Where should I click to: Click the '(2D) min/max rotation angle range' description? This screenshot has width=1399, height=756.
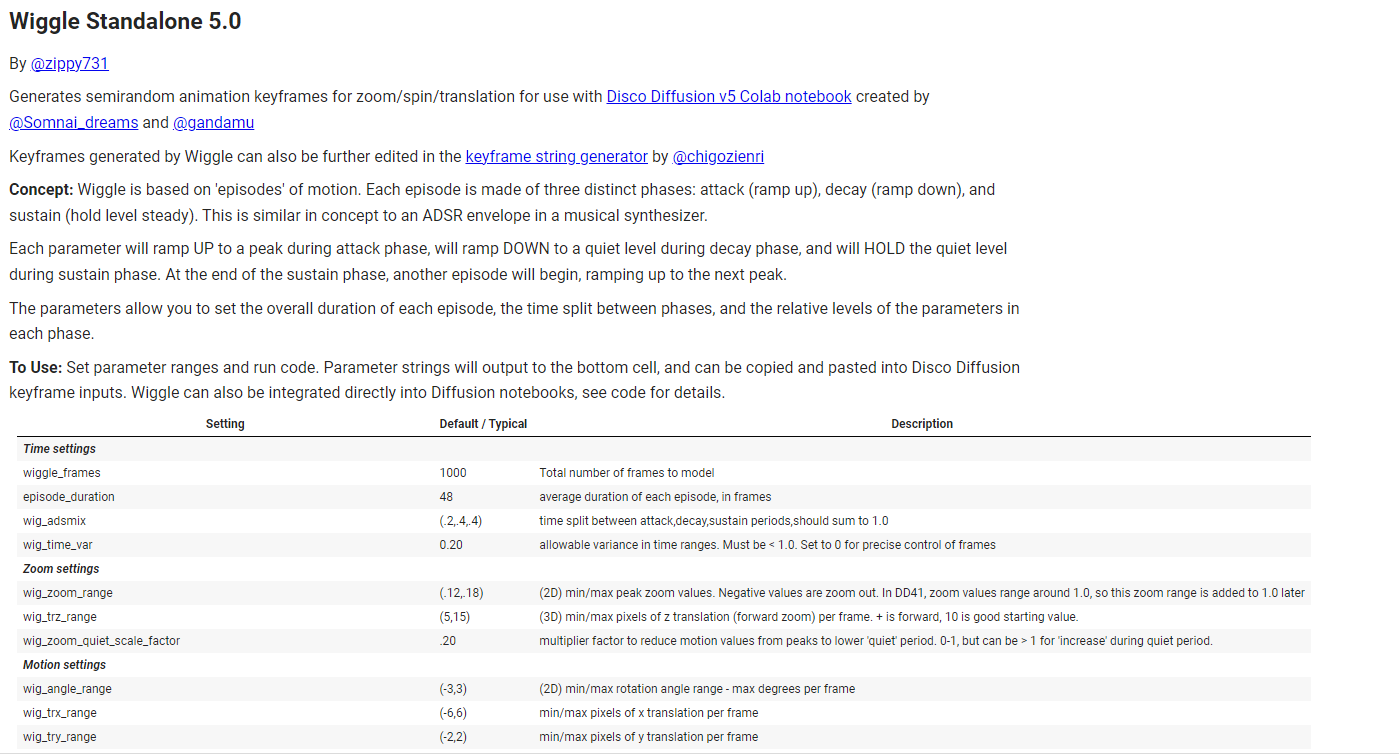tap(697, 689)
